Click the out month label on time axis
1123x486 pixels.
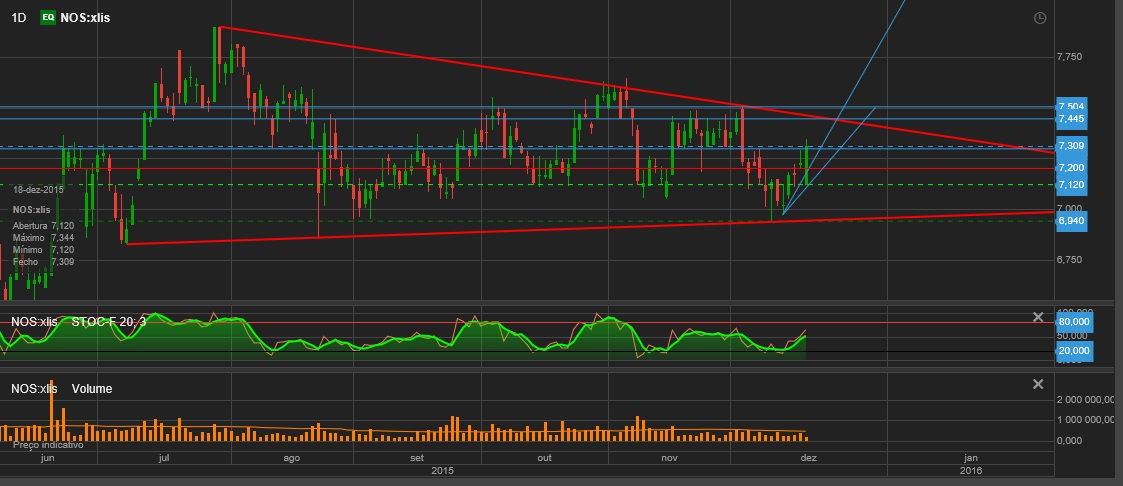point(544,458)
